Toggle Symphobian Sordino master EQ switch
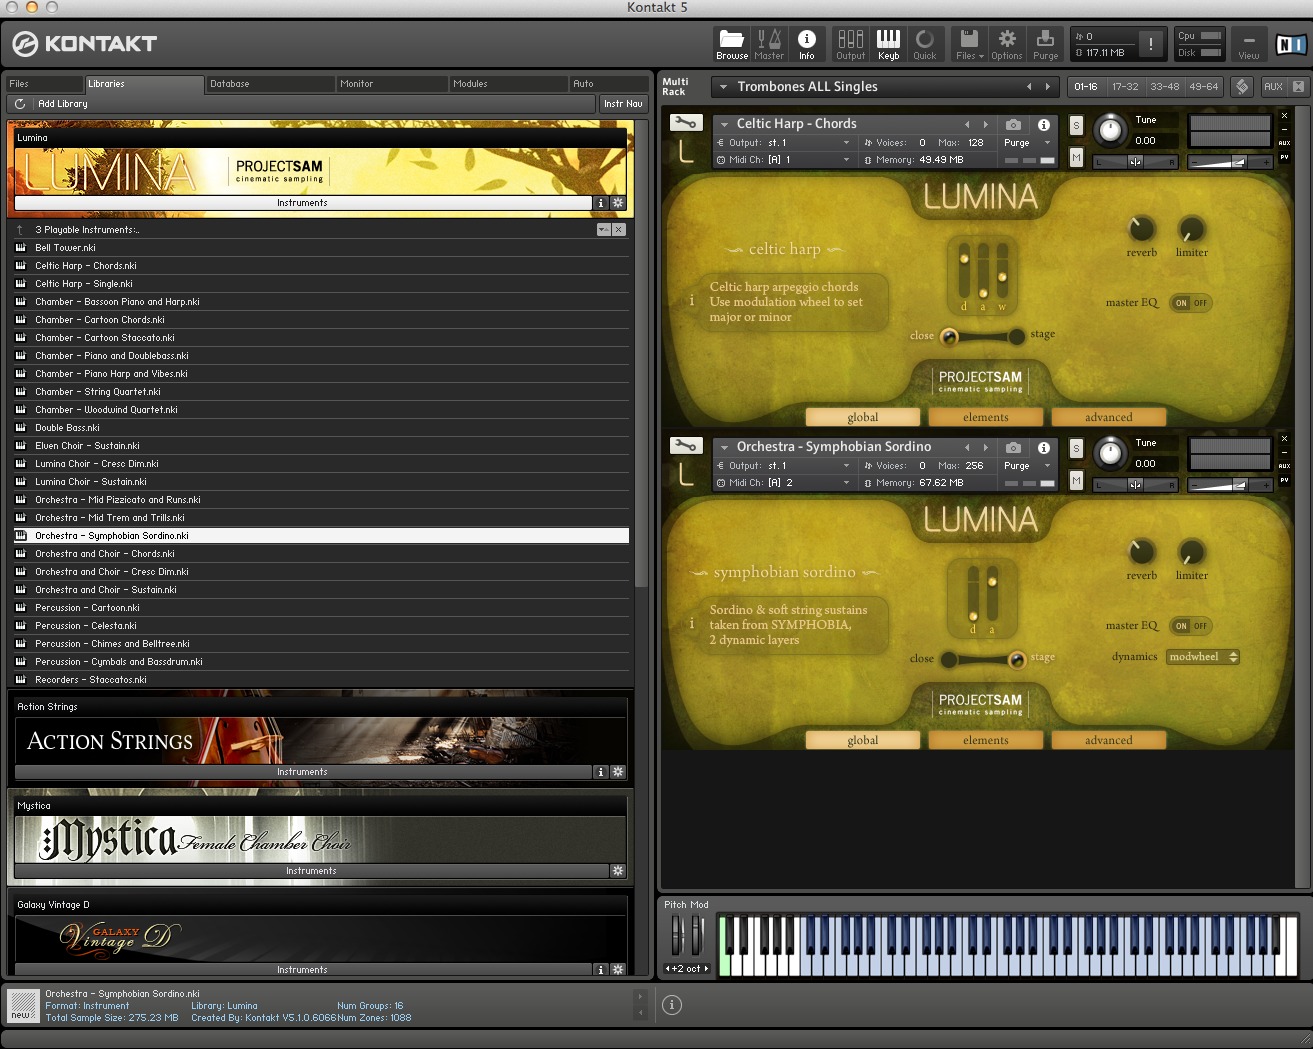Viewport: 1313px width, 1049px height. tap(1190, 626)
